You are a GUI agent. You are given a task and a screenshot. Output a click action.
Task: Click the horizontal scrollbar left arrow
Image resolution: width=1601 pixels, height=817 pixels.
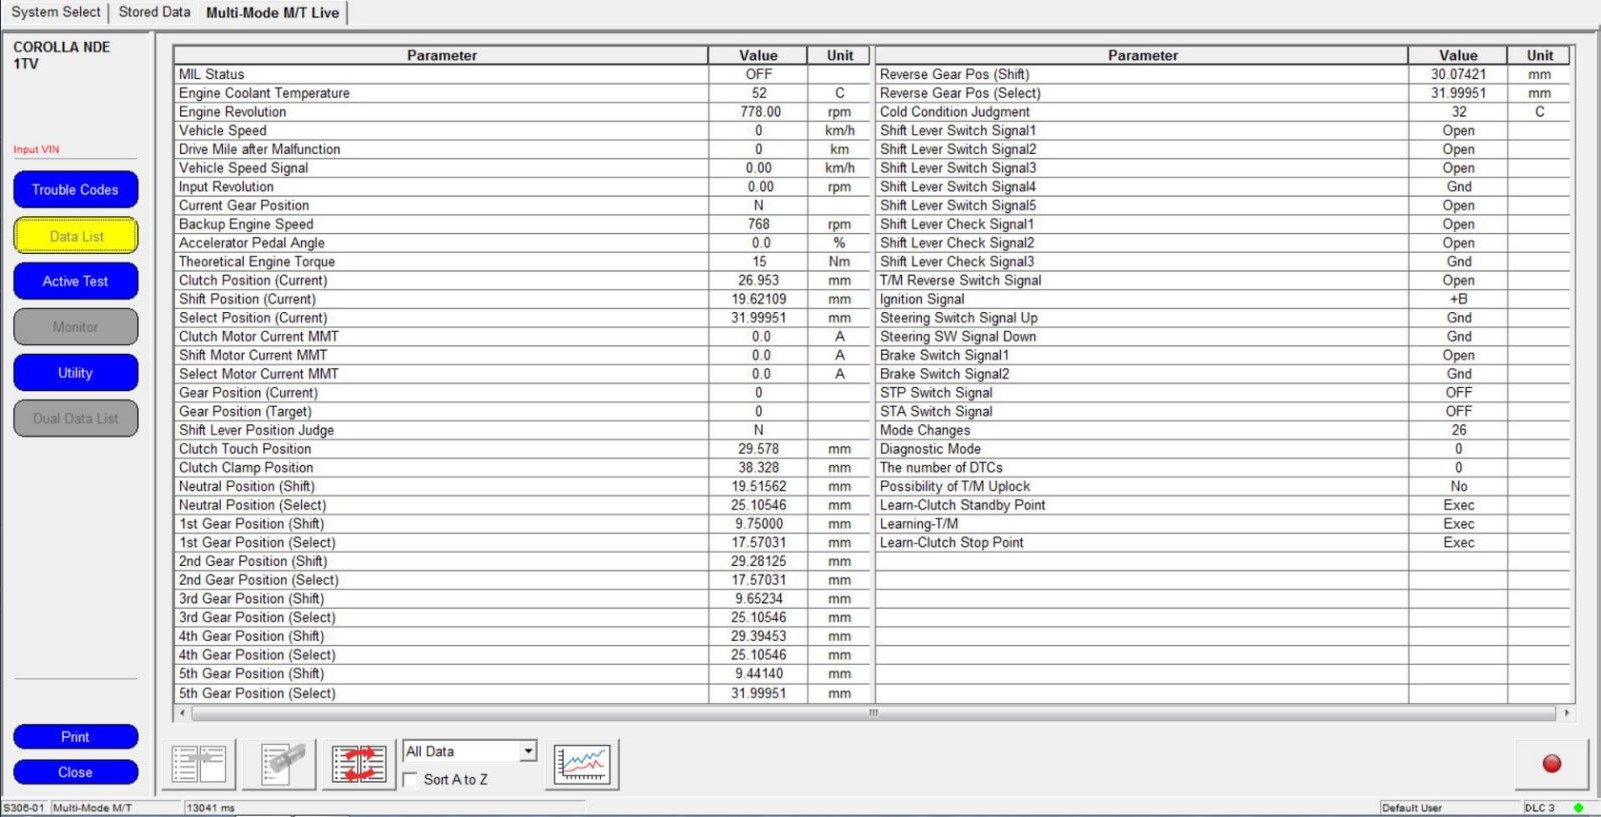(182, 713)
